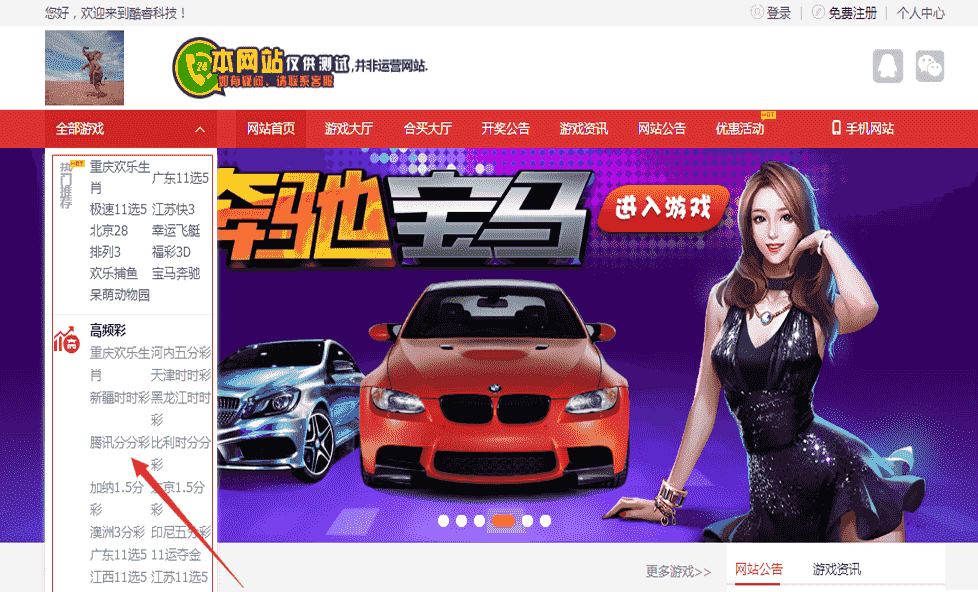Collapse the 全部游戏 games panel

pyautogui.click(x=198, y=128)
